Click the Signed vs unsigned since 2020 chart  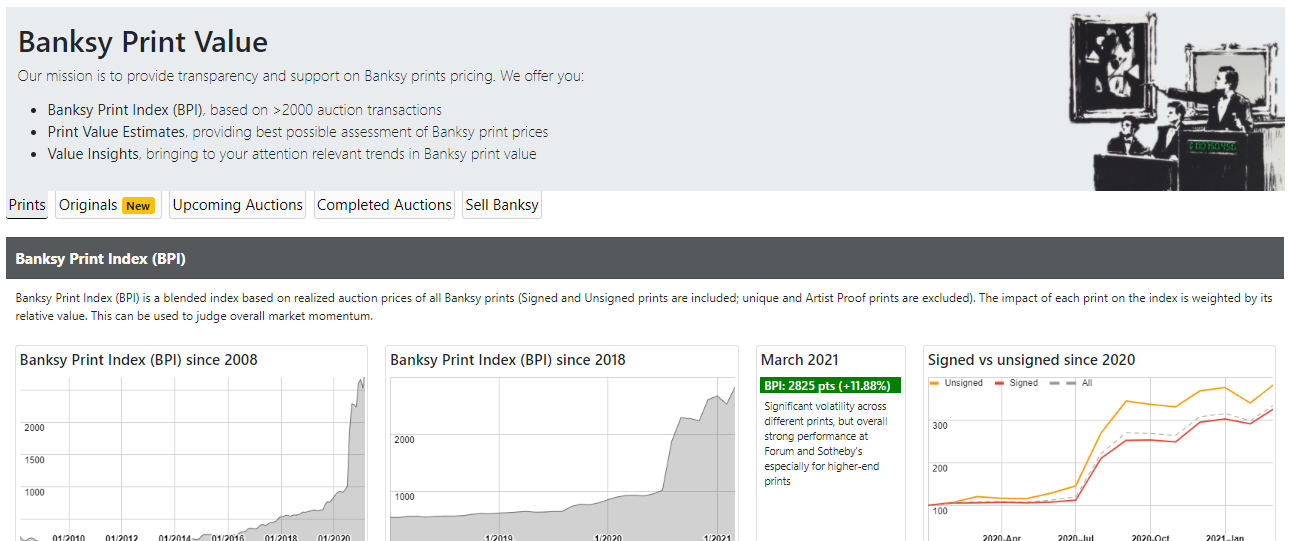coord(1100,460)
